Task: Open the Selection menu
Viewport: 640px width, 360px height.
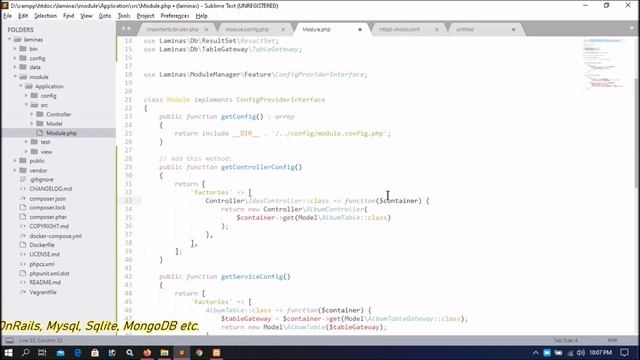Action: (45, 16)
